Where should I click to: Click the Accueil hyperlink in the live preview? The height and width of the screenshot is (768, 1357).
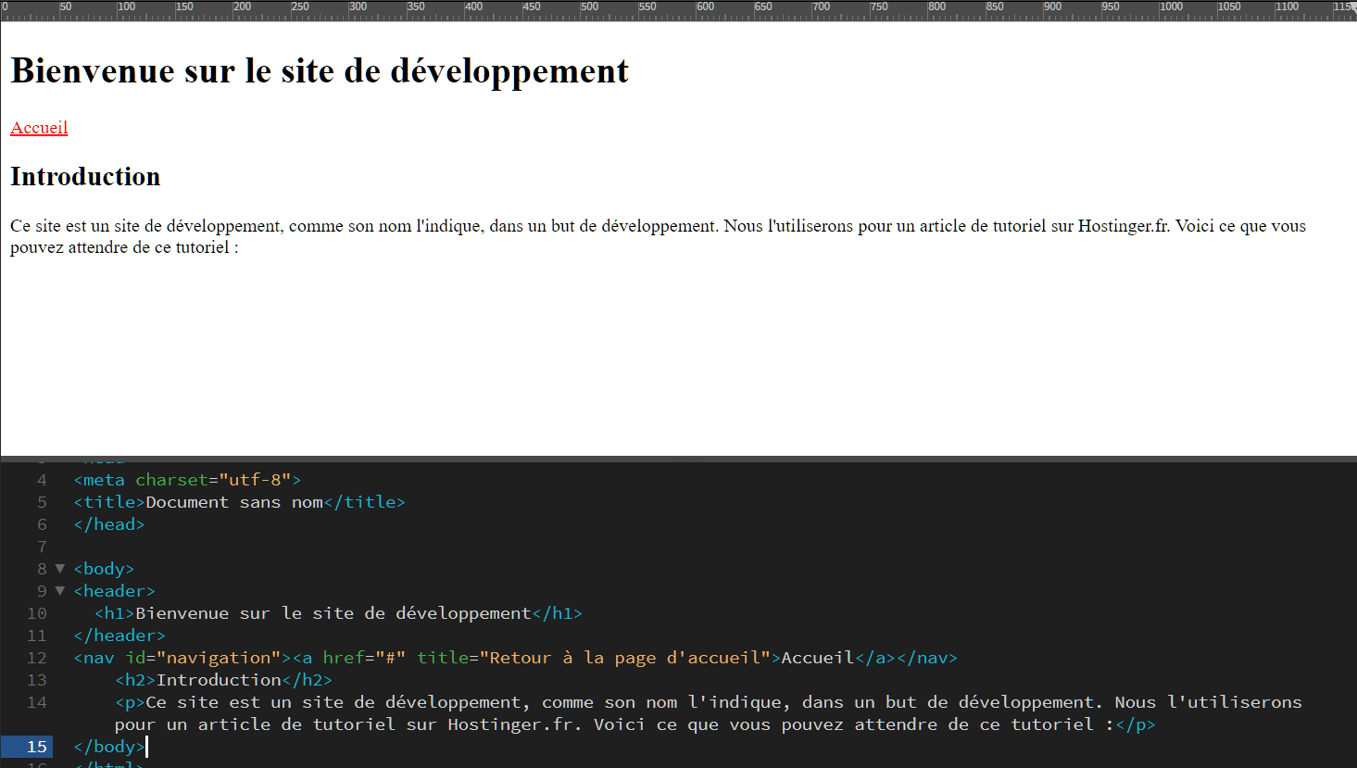pyautogui.click(x=38, y=127)
